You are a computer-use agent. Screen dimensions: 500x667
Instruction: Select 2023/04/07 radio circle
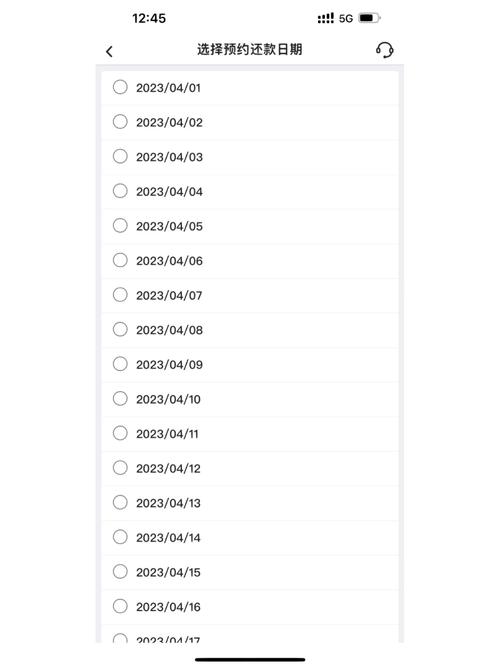[x=120, y=295]
